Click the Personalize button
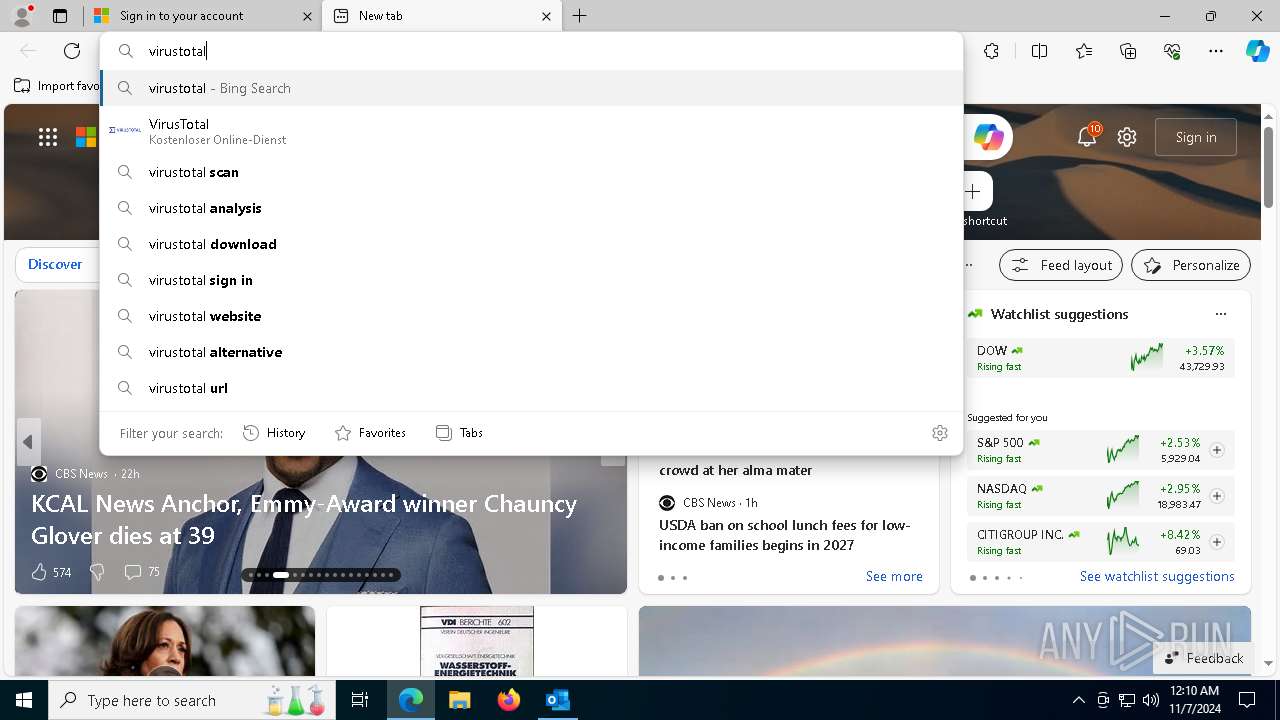This screenshot has height=720, width=1280. click(x=1191, y=265)
